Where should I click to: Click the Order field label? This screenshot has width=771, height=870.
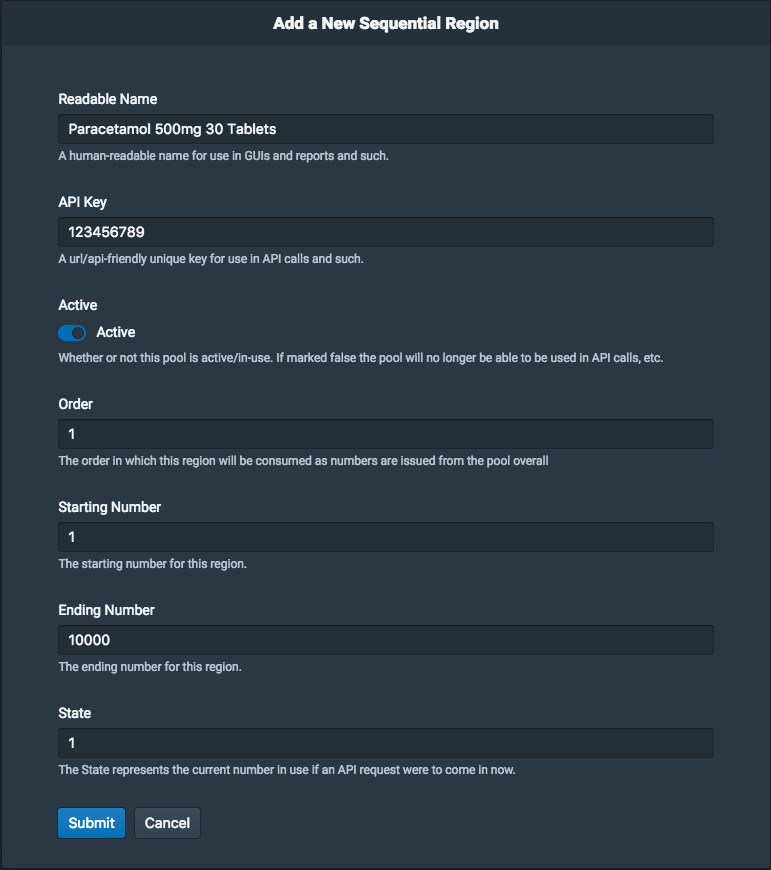(75, 404)
